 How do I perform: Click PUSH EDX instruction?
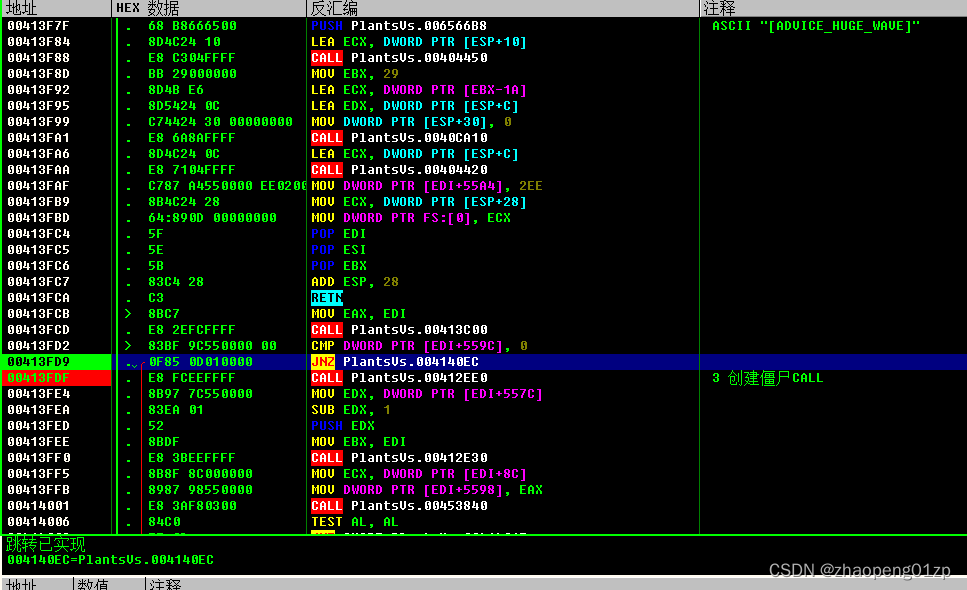click(x=343, y=426)
